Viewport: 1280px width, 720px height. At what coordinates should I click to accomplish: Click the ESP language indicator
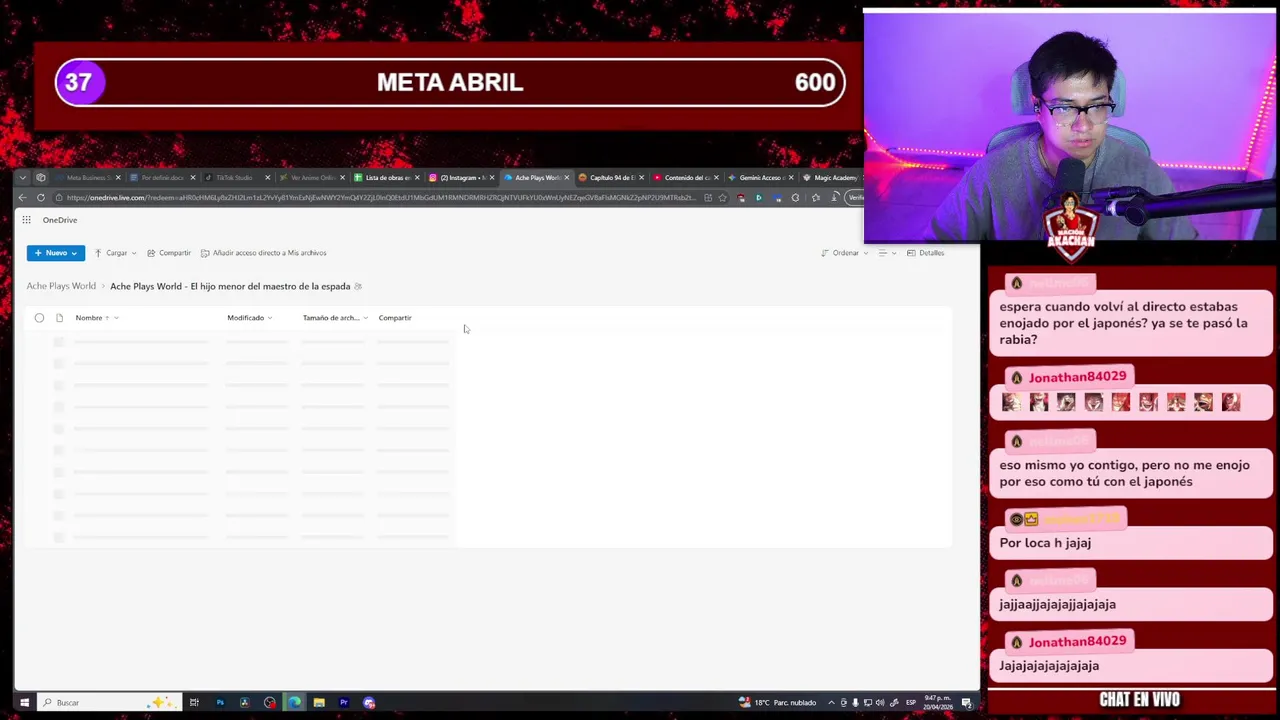point(910,703)
